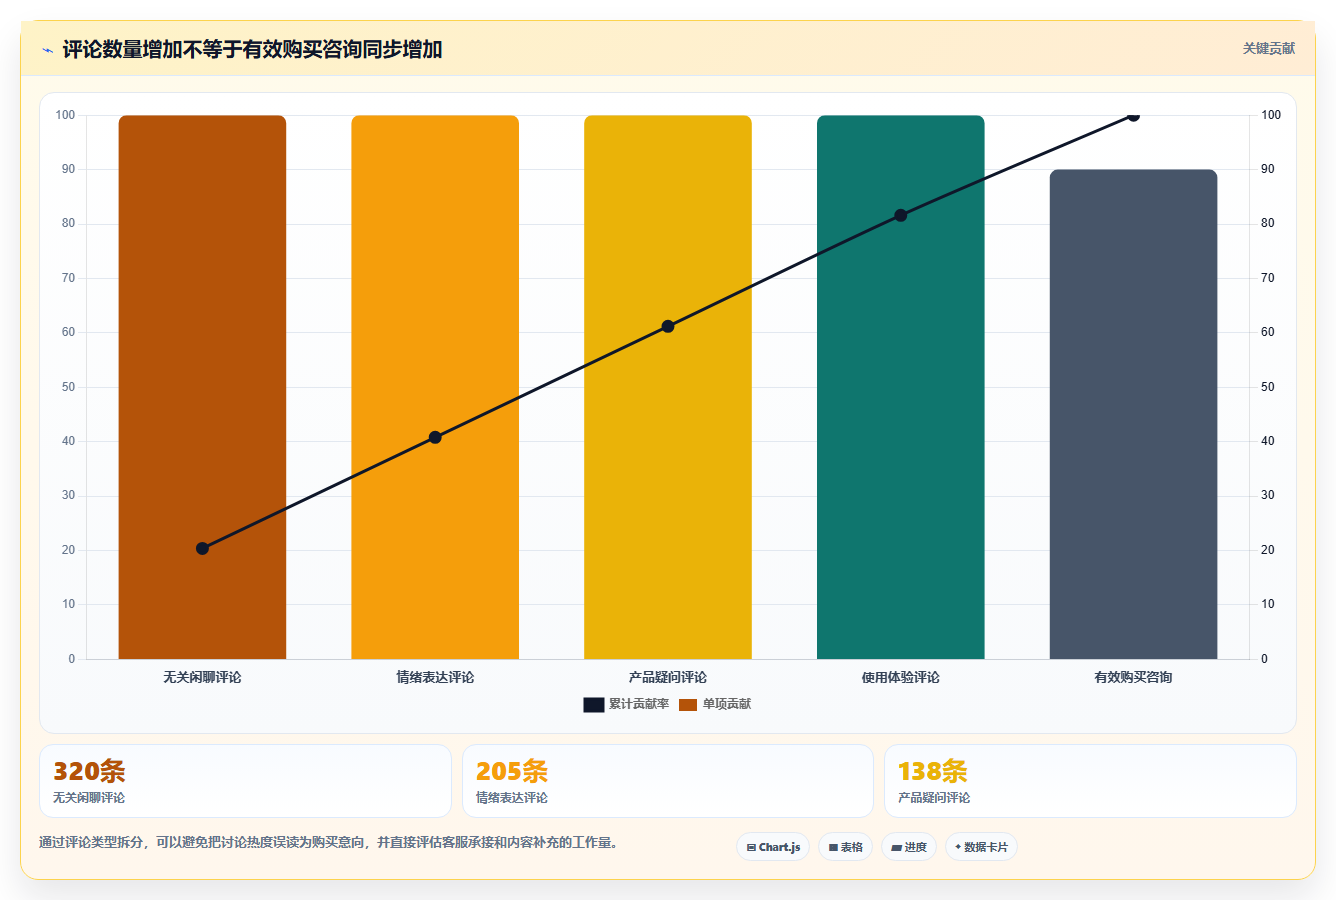Click the x-axis label 无关闲聊评论

pyautogui.click(x=202, y=677)
